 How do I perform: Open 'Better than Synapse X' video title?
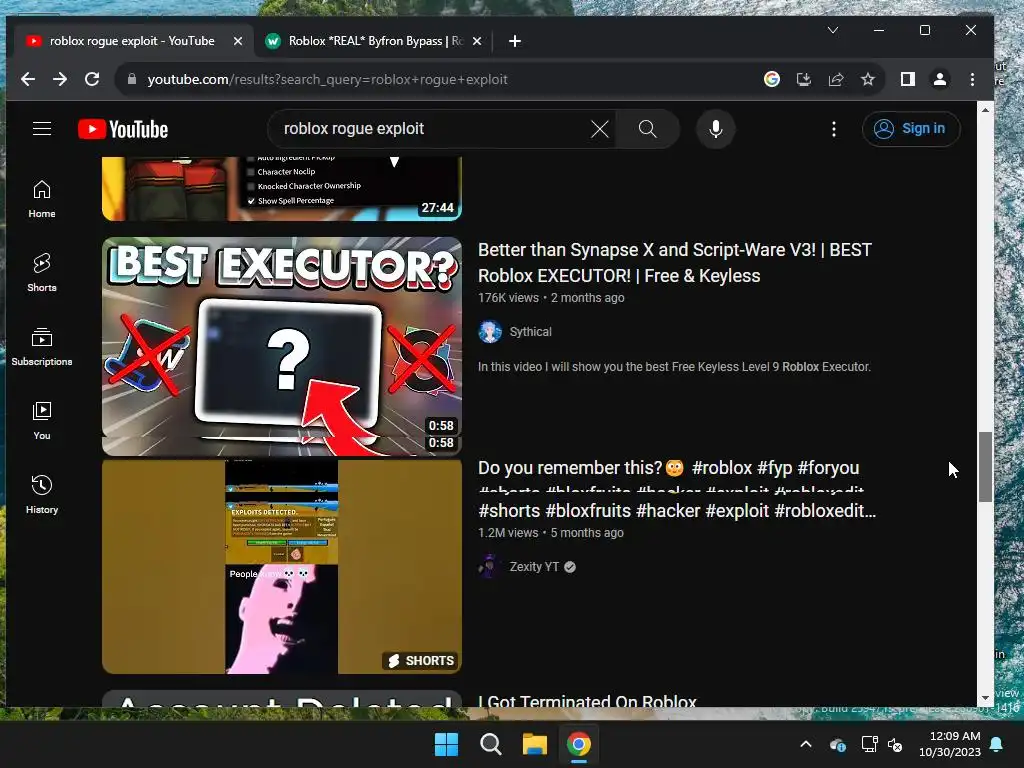pyautogui.click(x=675, y=263)
